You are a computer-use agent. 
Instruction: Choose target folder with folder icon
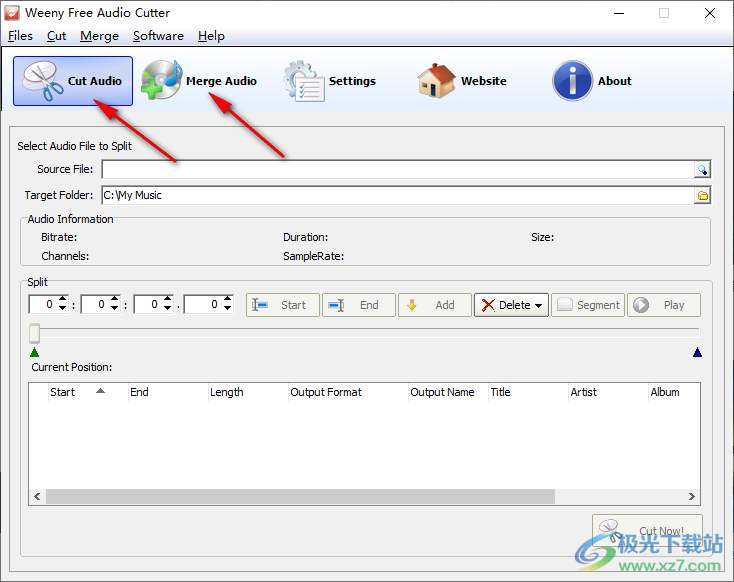pos(702,196)
